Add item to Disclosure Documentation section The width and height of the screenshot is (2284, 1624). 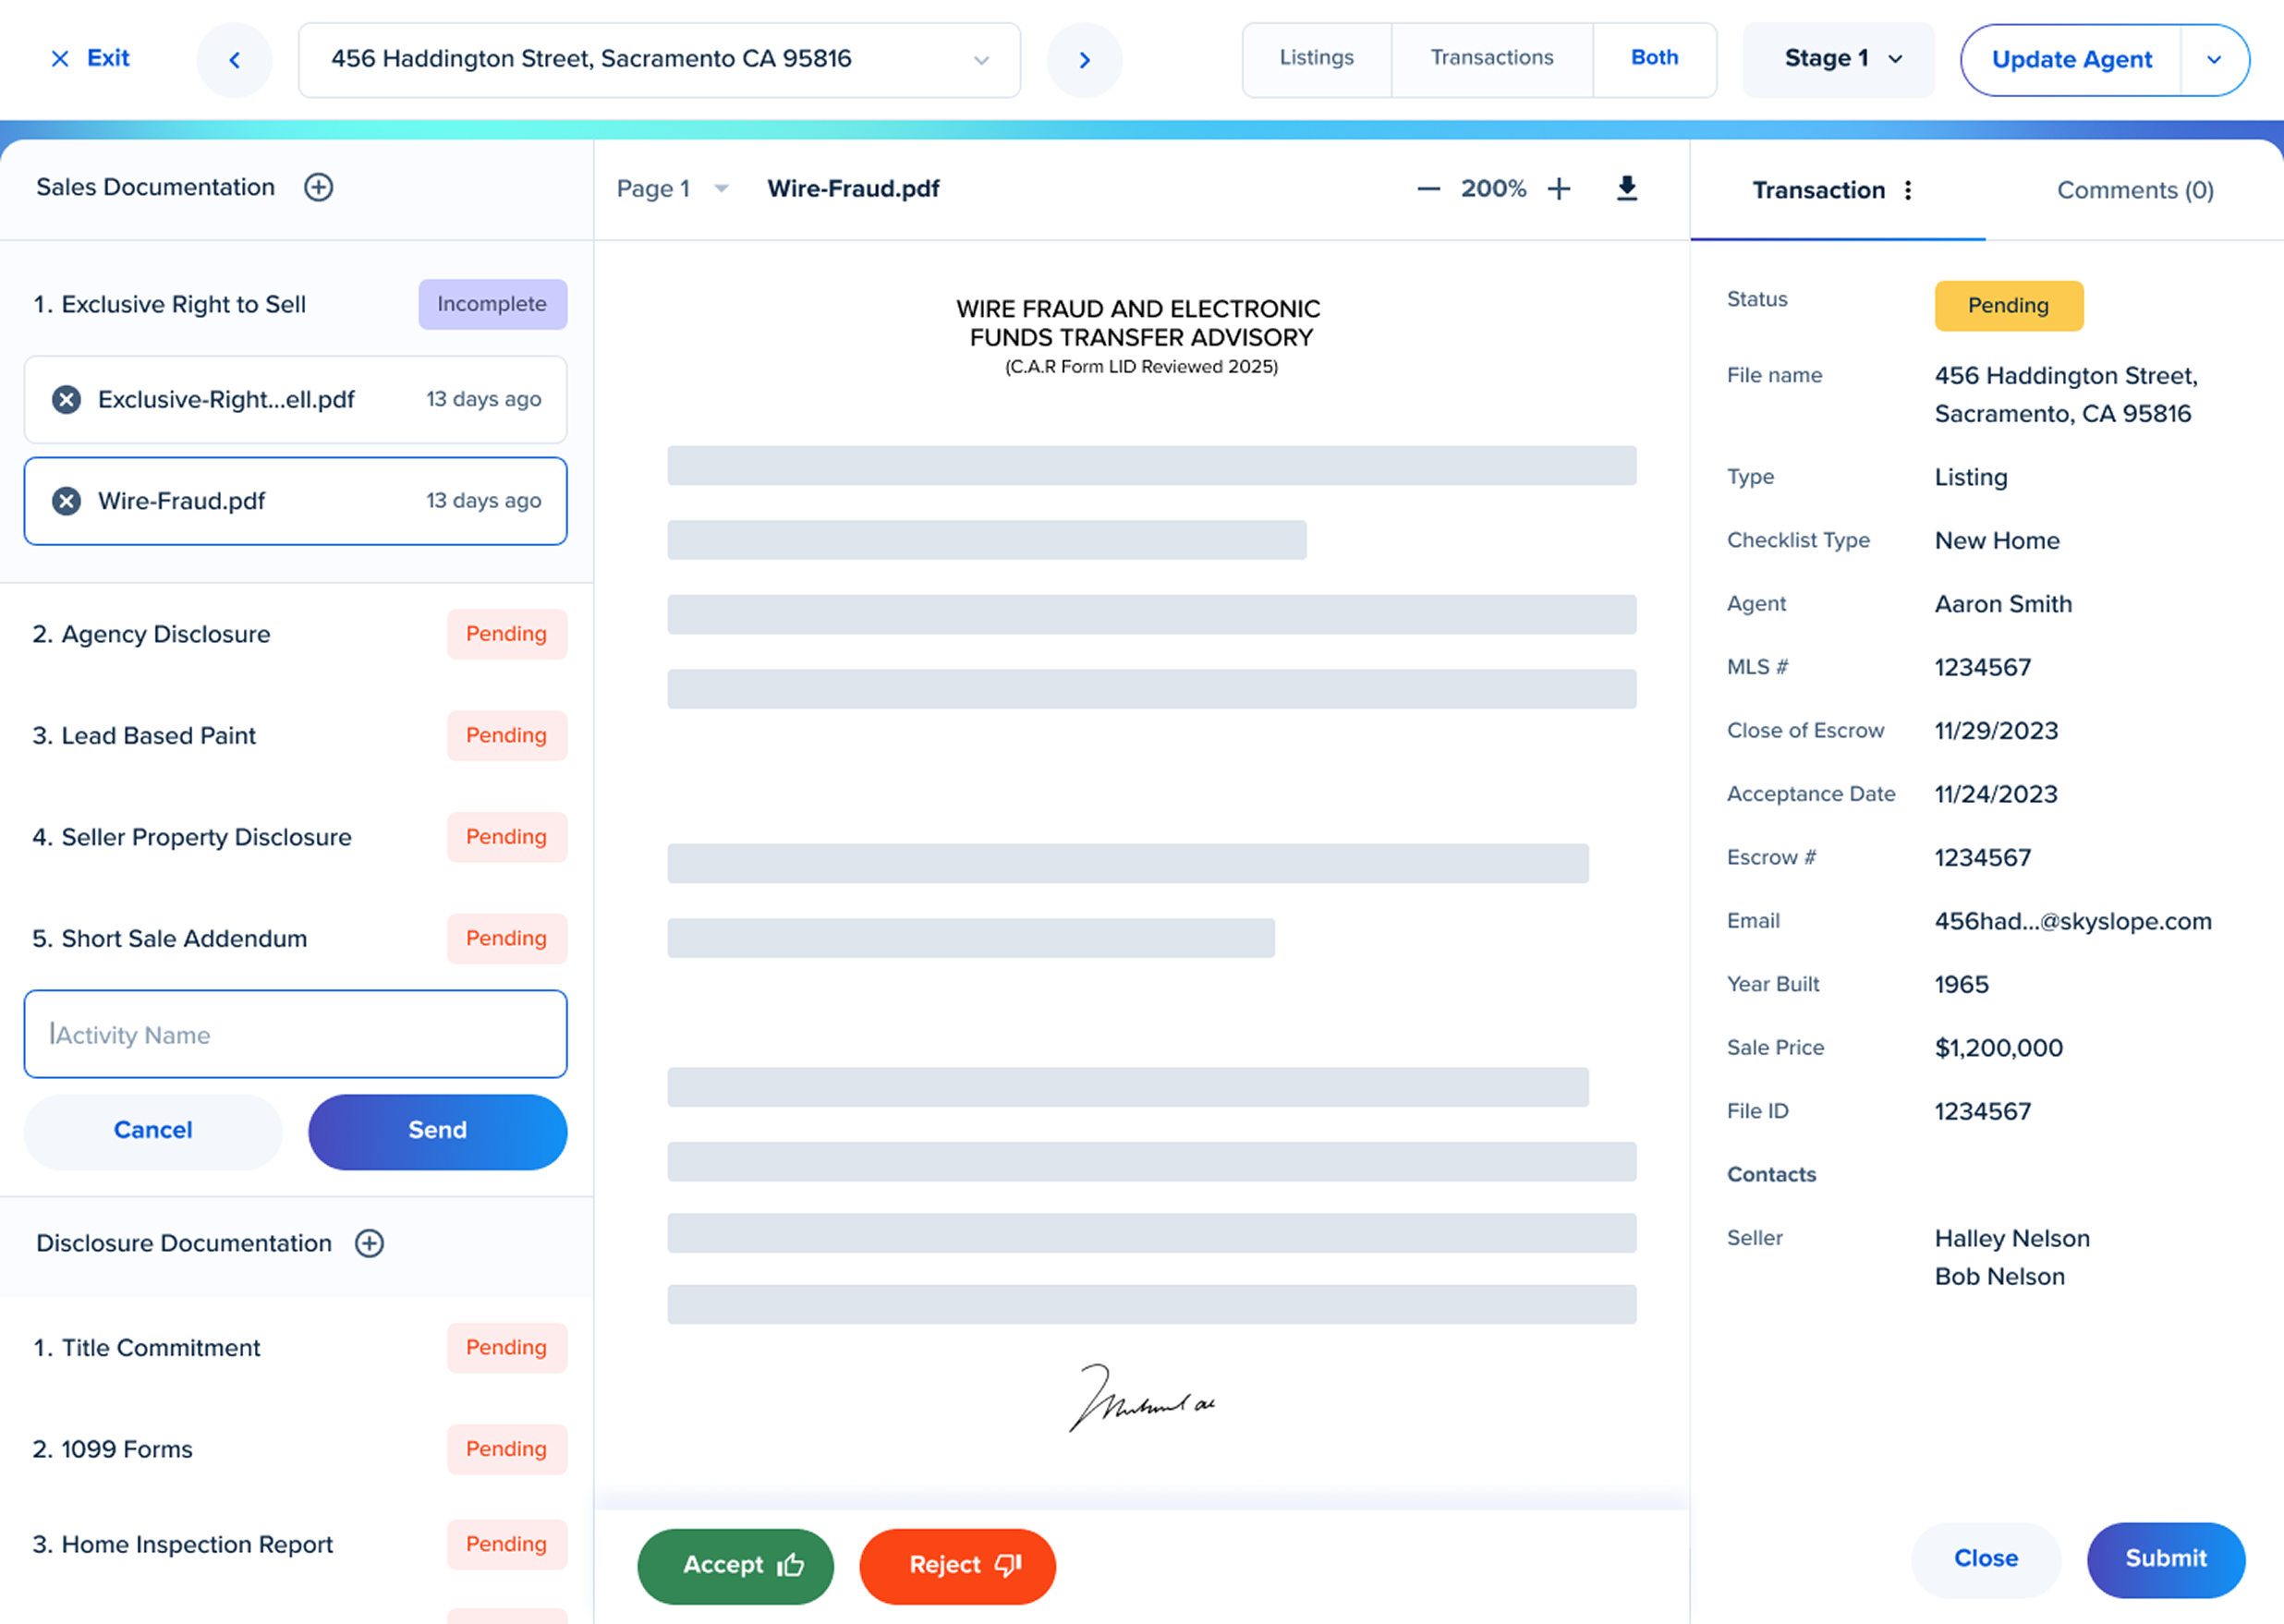click(x=369, y=1243)
